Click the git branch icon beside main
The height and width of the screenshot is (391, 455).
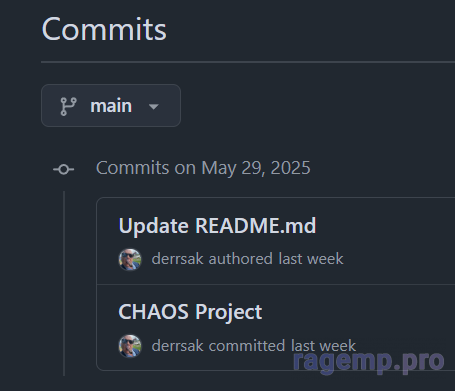click(x=68, y=106)
